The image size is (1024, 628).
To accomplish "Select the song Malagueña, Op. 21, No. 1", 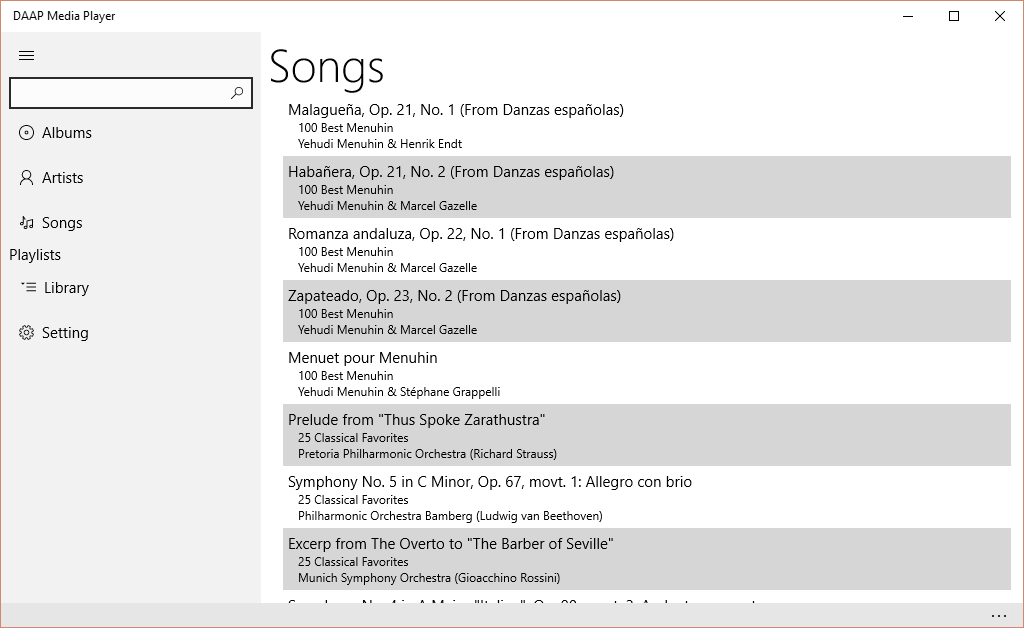I will click(x=456, y=110).
